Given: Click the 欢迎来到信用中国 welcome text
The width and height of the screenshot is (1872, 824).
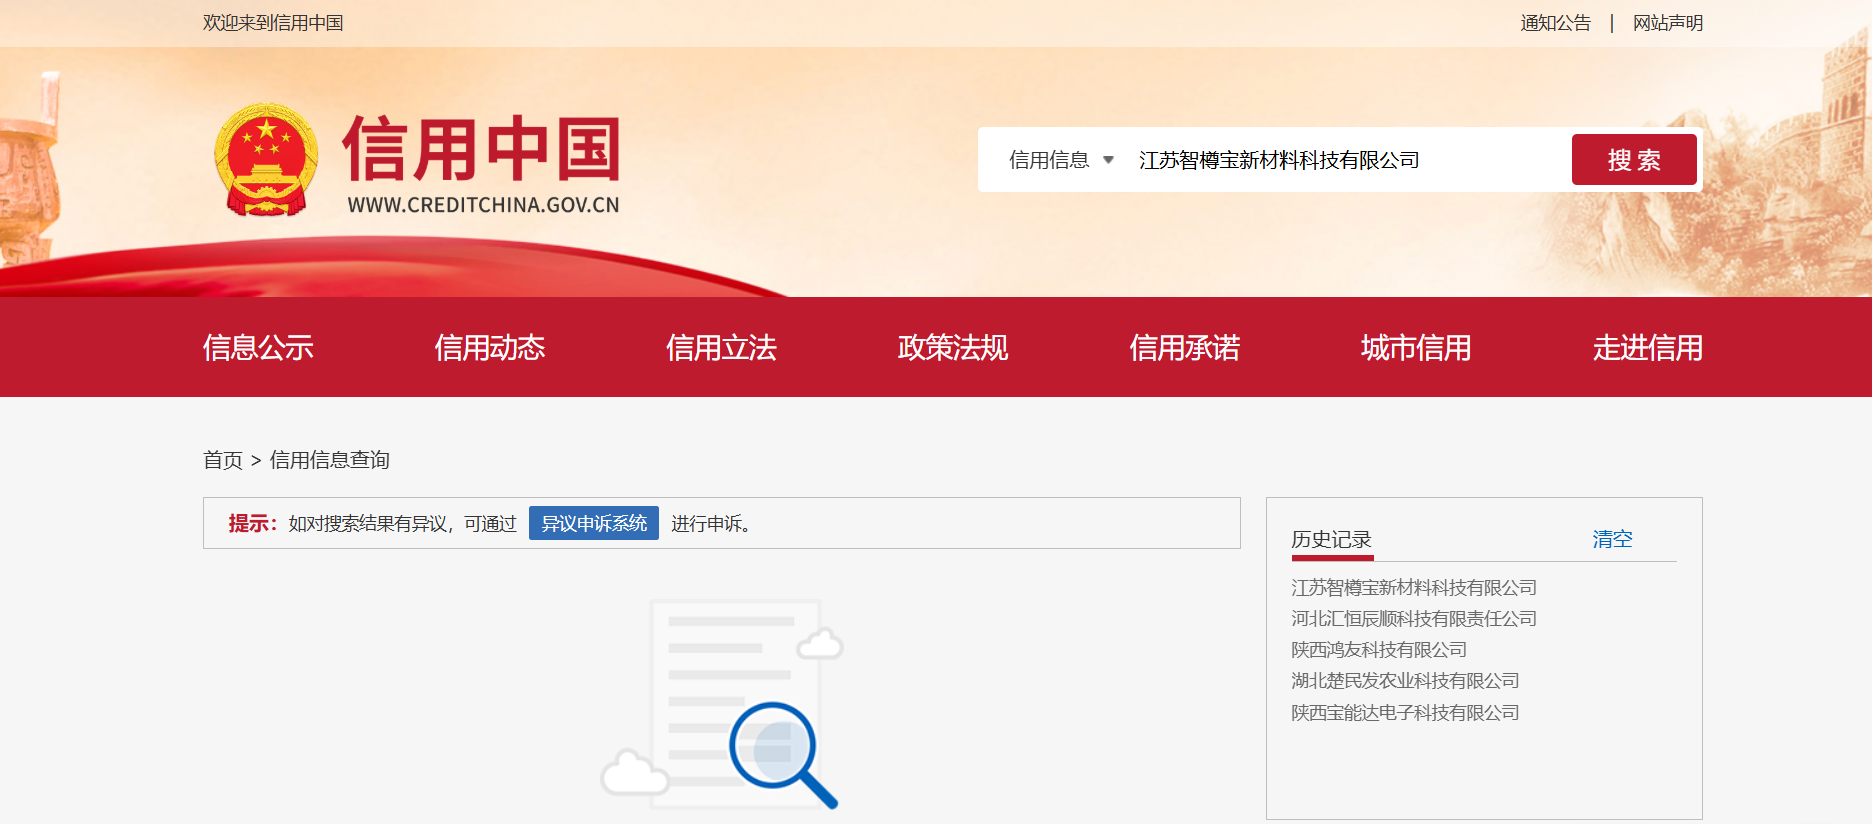Looking at the screenshot, I should click(x=273, y=23).
